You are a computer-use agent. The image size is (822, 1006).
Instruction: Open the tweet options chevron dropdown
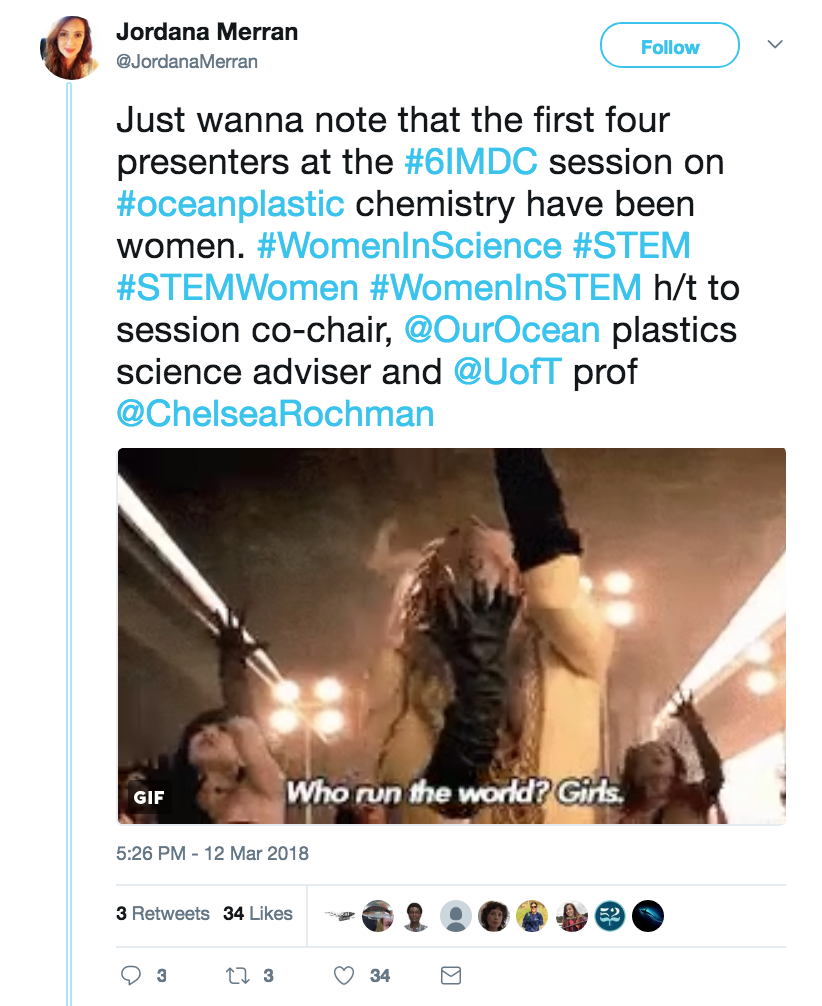point(775,45)
